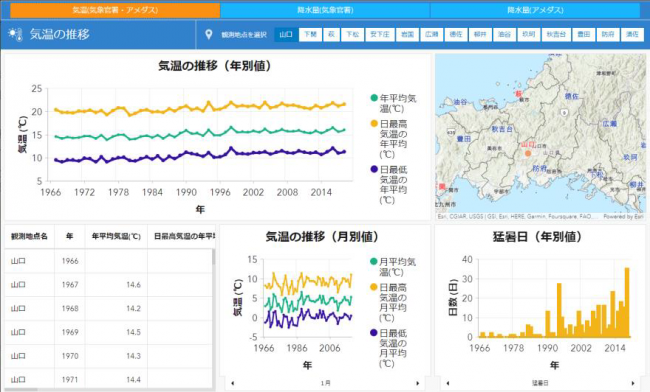Viewport: 650px width, 392px height.
Task: Click the 広瀬 label on the map
Action: point(610,123)
